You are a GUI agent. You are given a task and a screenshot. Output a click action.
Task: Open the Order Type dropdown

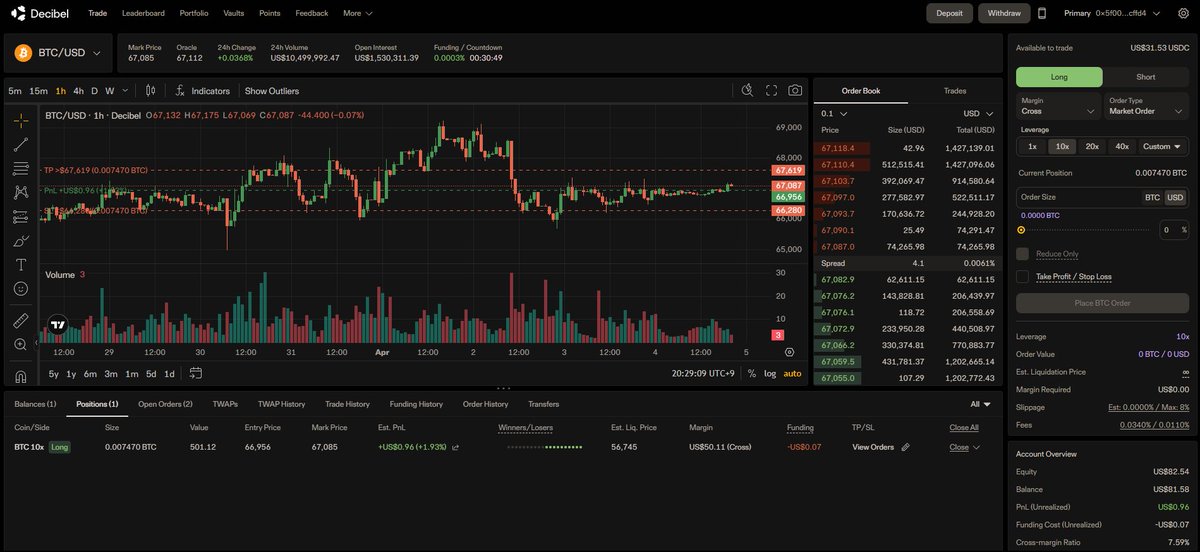[1146, 106]
